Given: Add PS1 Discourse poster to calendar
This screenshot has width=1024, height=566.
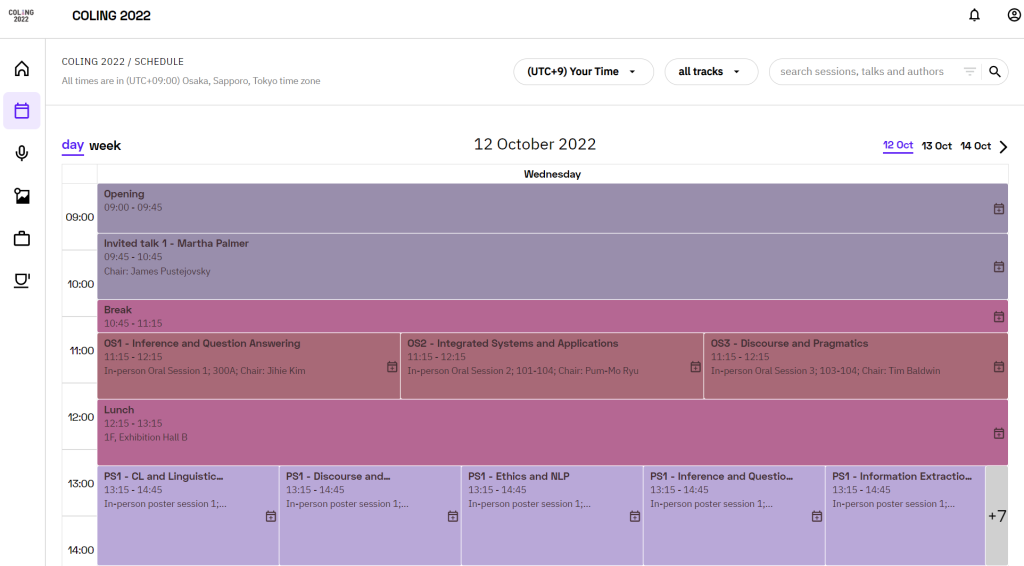Looking at the screenshot, I should pyautogui.click(x=453, y=516).
